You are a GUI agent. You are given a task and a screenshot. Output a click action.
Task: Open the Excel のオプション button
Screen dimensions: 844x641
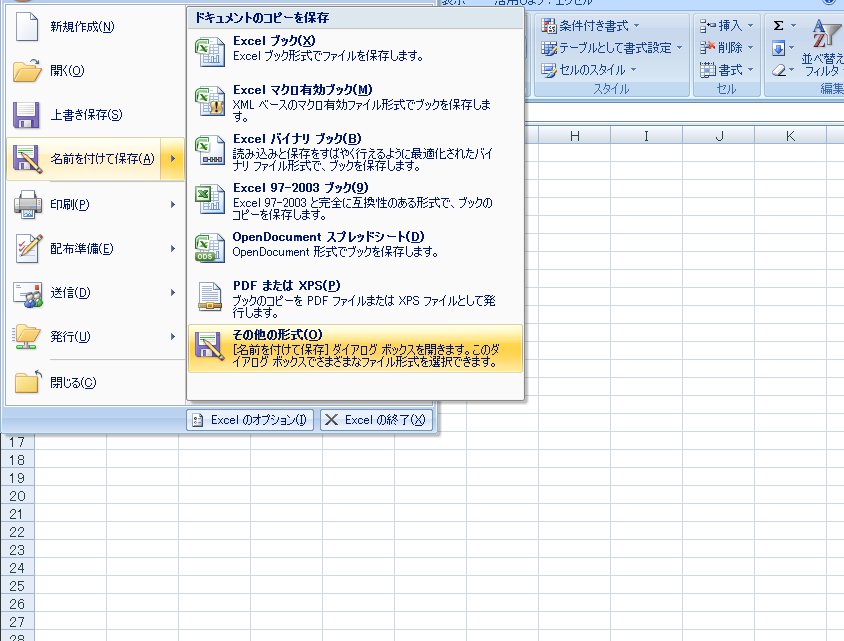[251, 420]
